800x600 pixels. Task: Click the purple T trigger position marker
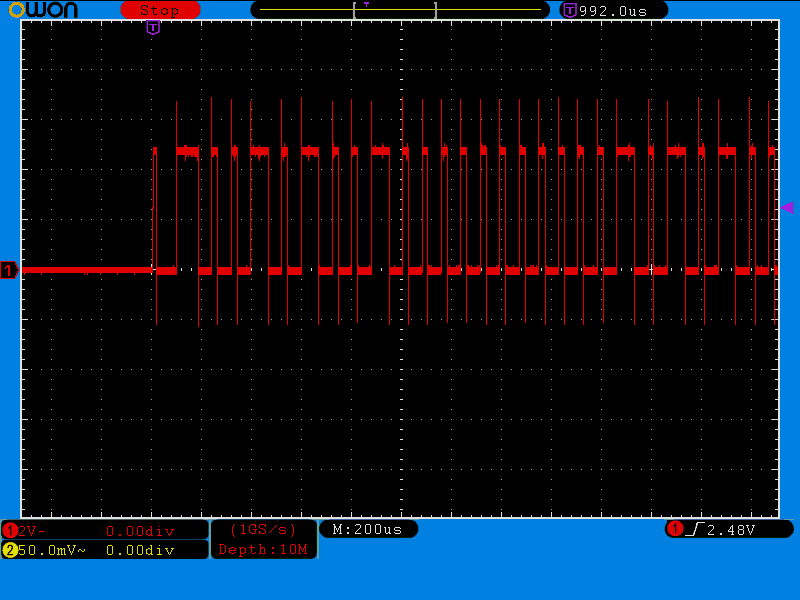click(153, 28)
